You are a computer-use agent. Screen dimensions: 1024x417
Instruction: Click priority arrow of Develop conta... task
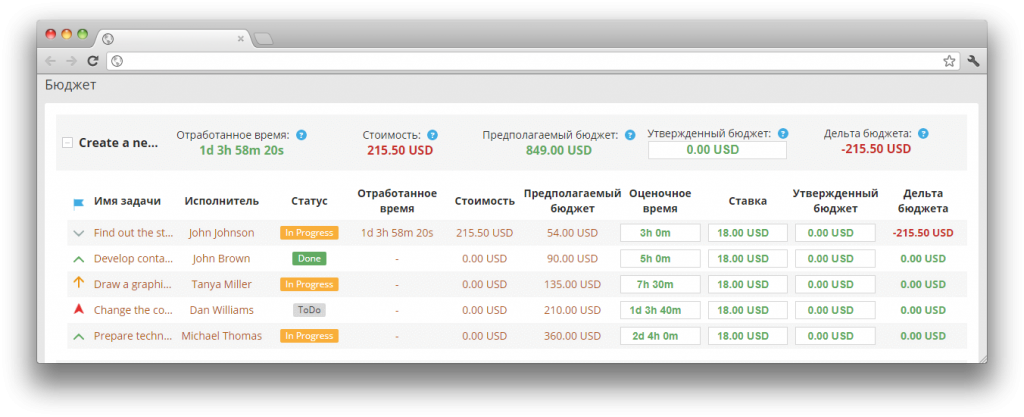(79, 259)
